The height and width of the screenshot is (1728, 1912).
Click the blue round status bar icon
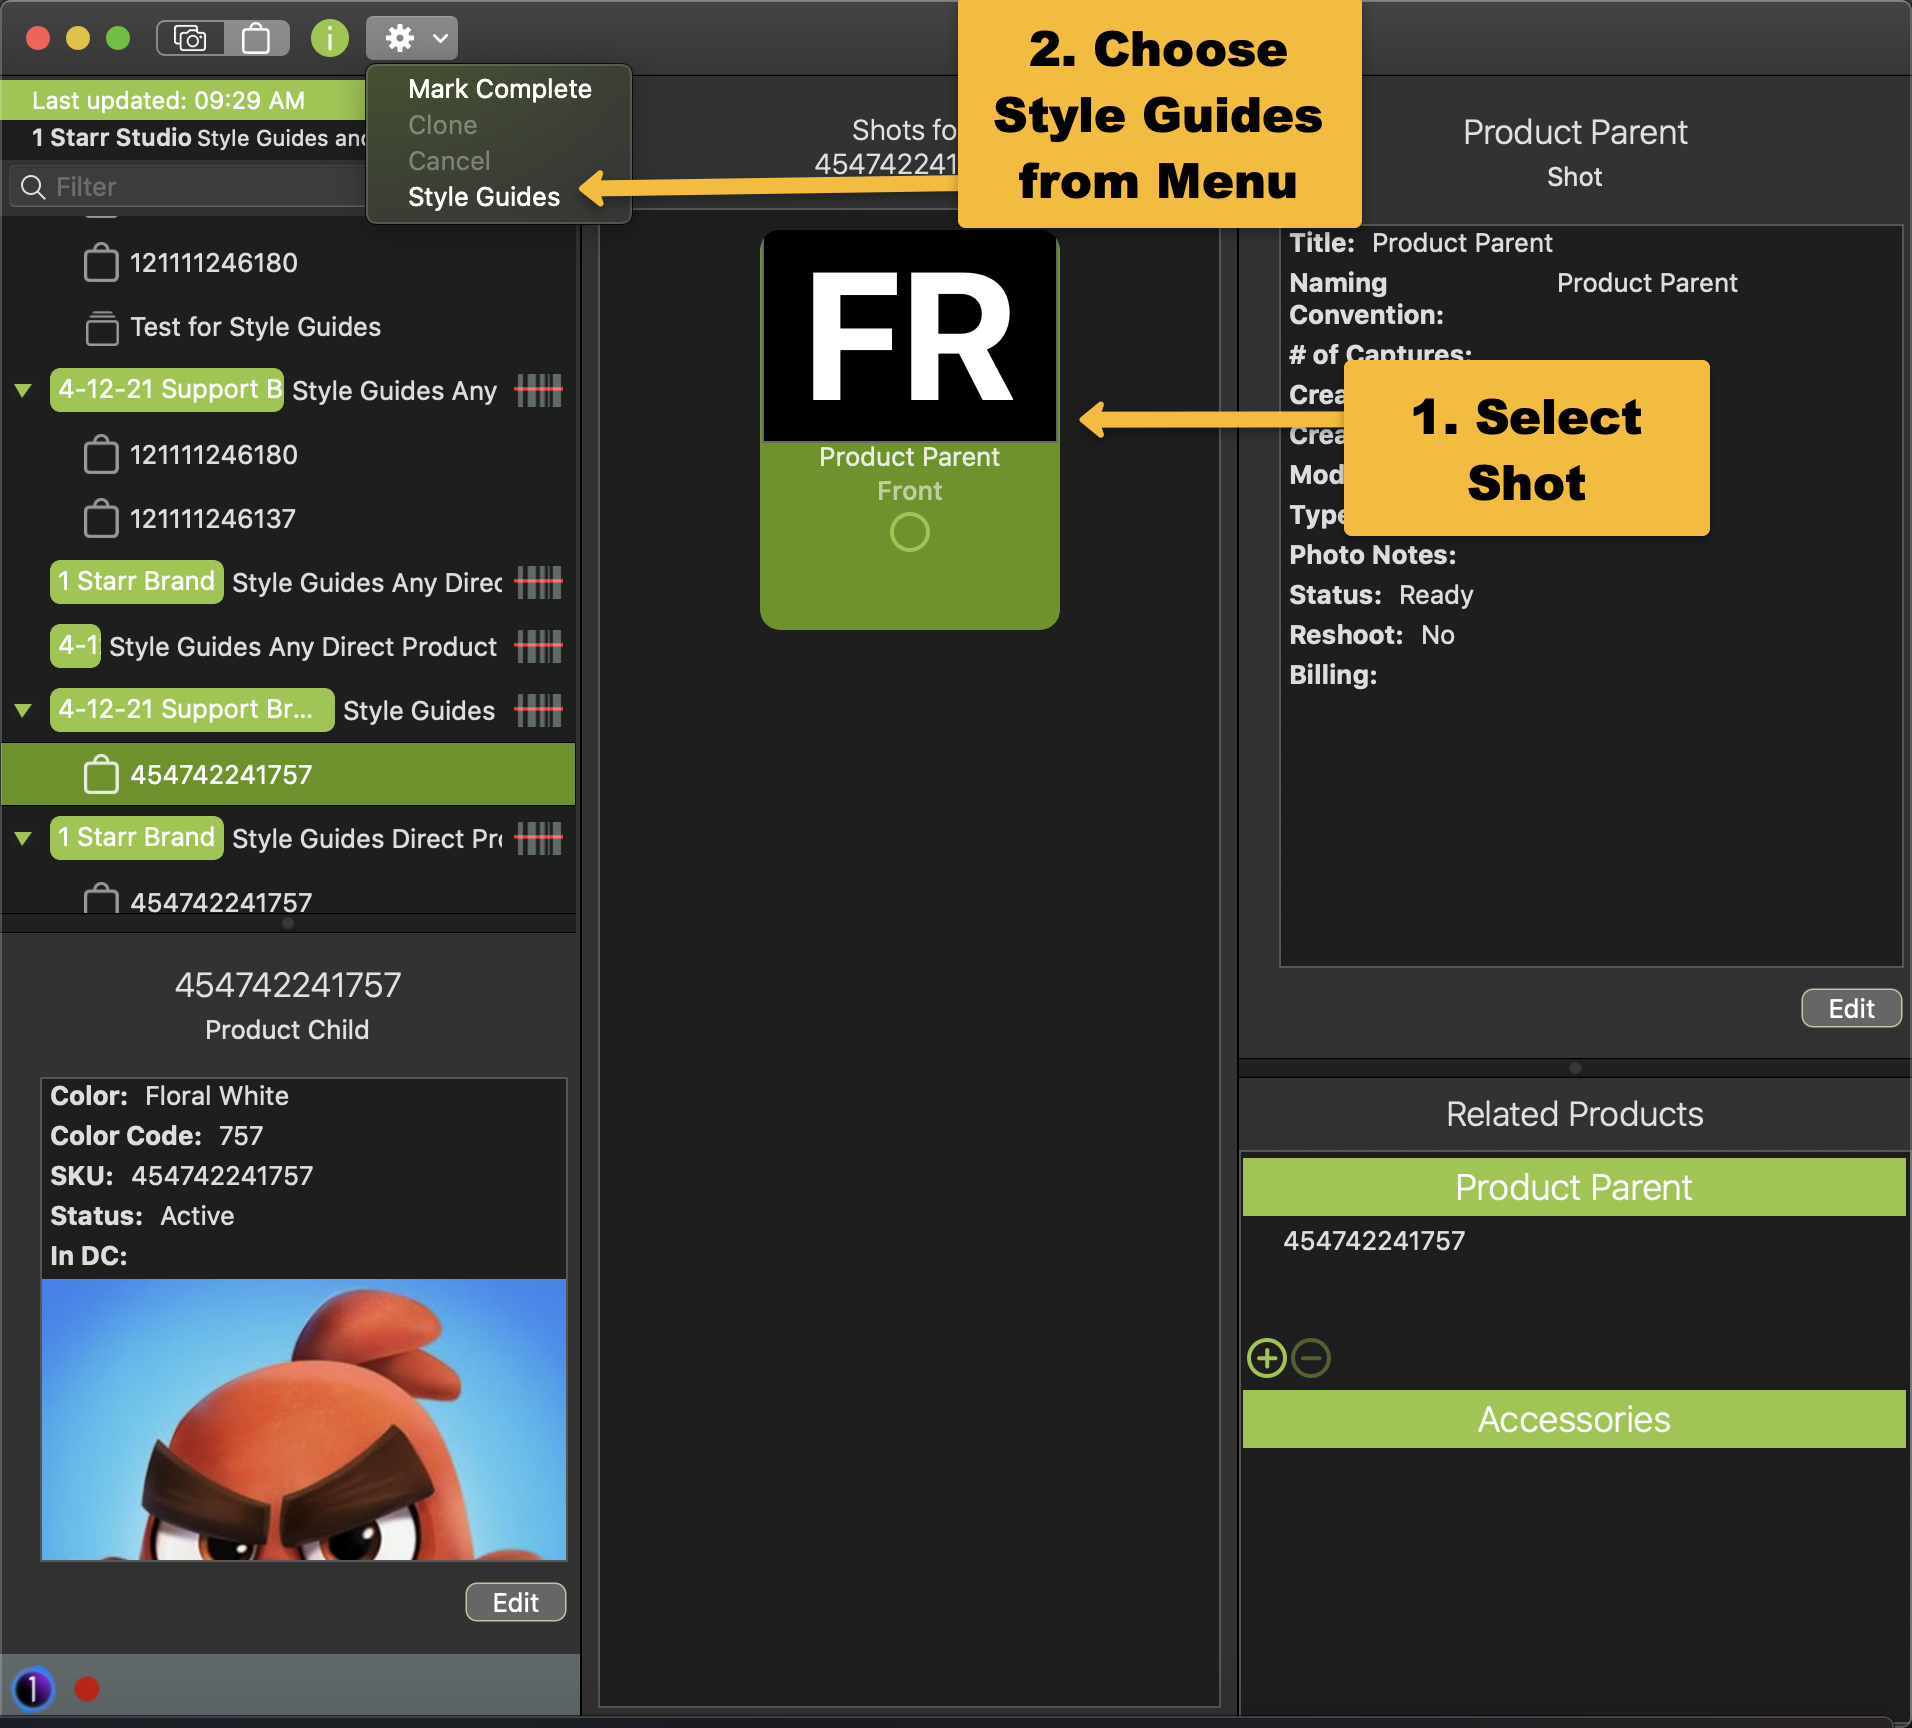33,1689
